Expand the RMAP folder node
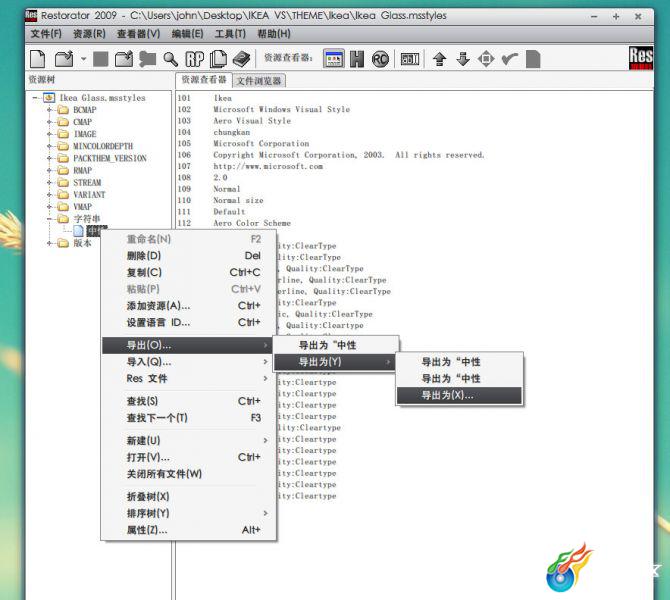 click(x=49, y=170)
